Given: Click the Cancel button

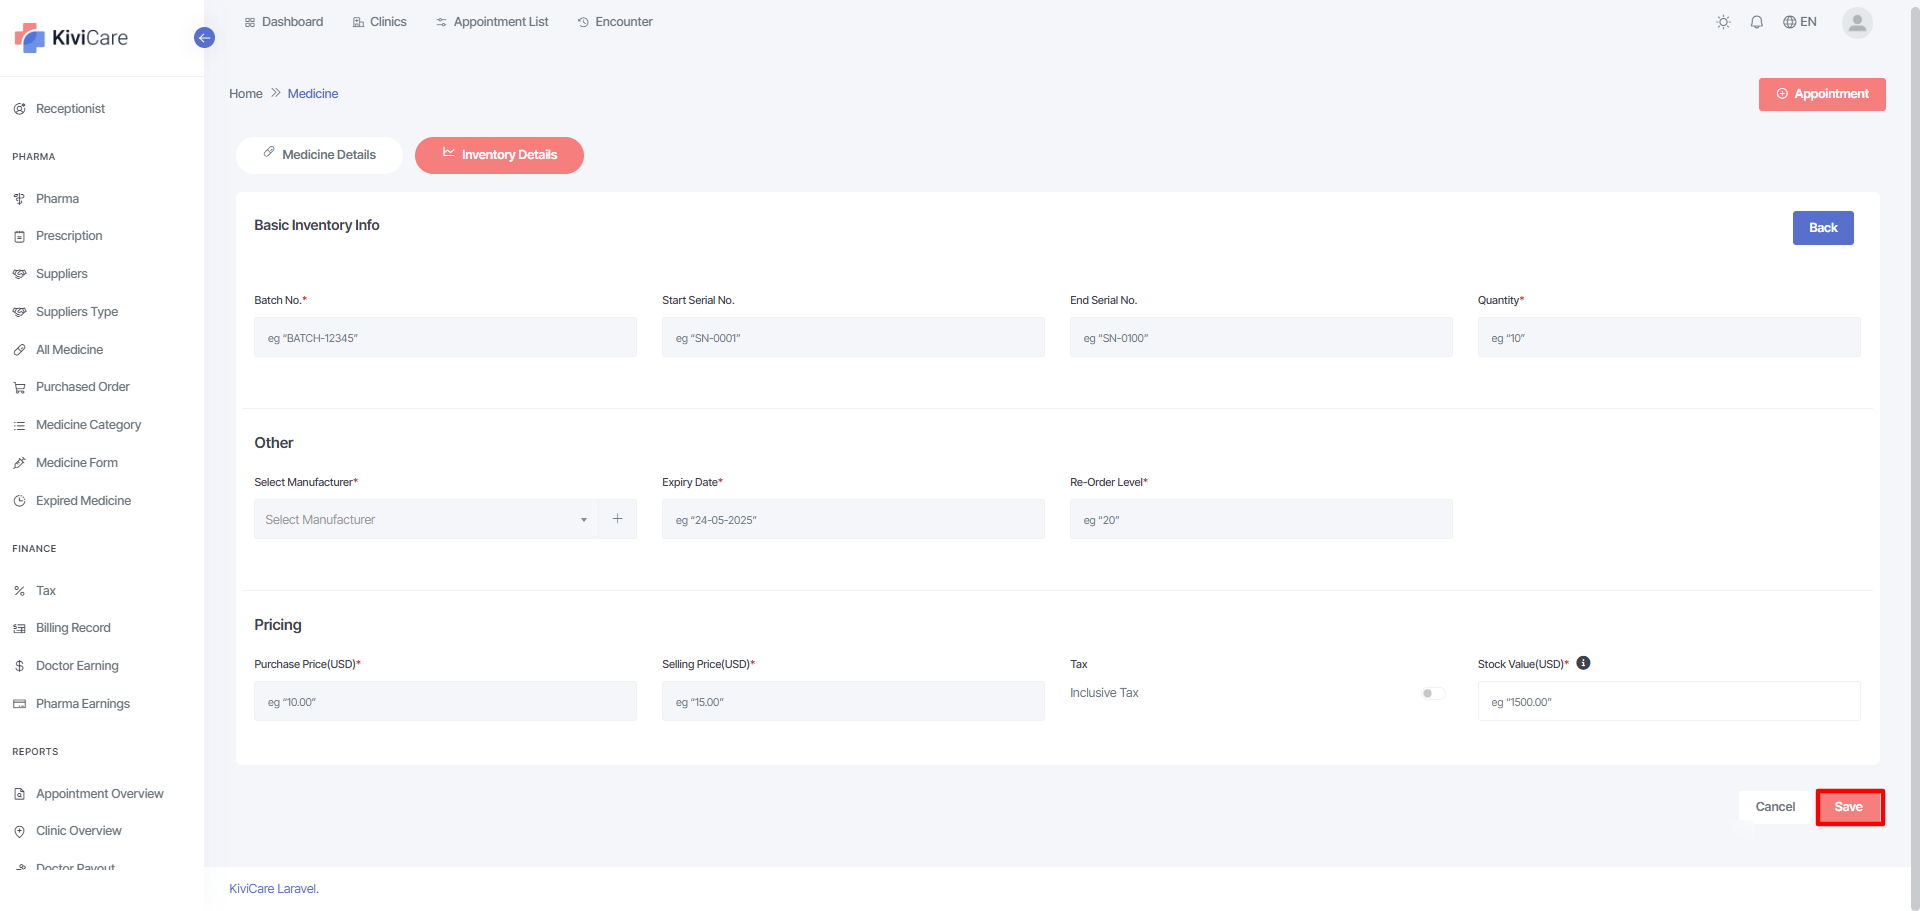Looking at the screenshot, I should (1775, 807).
